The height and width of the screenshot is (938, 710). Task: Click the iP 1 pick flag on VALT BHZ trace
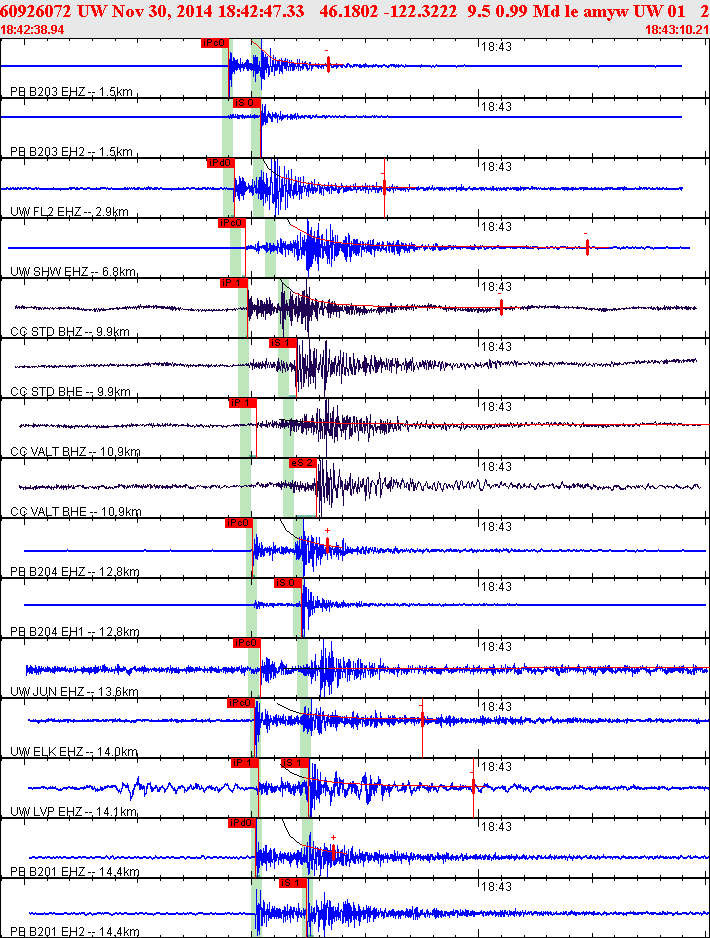(242, 403)
